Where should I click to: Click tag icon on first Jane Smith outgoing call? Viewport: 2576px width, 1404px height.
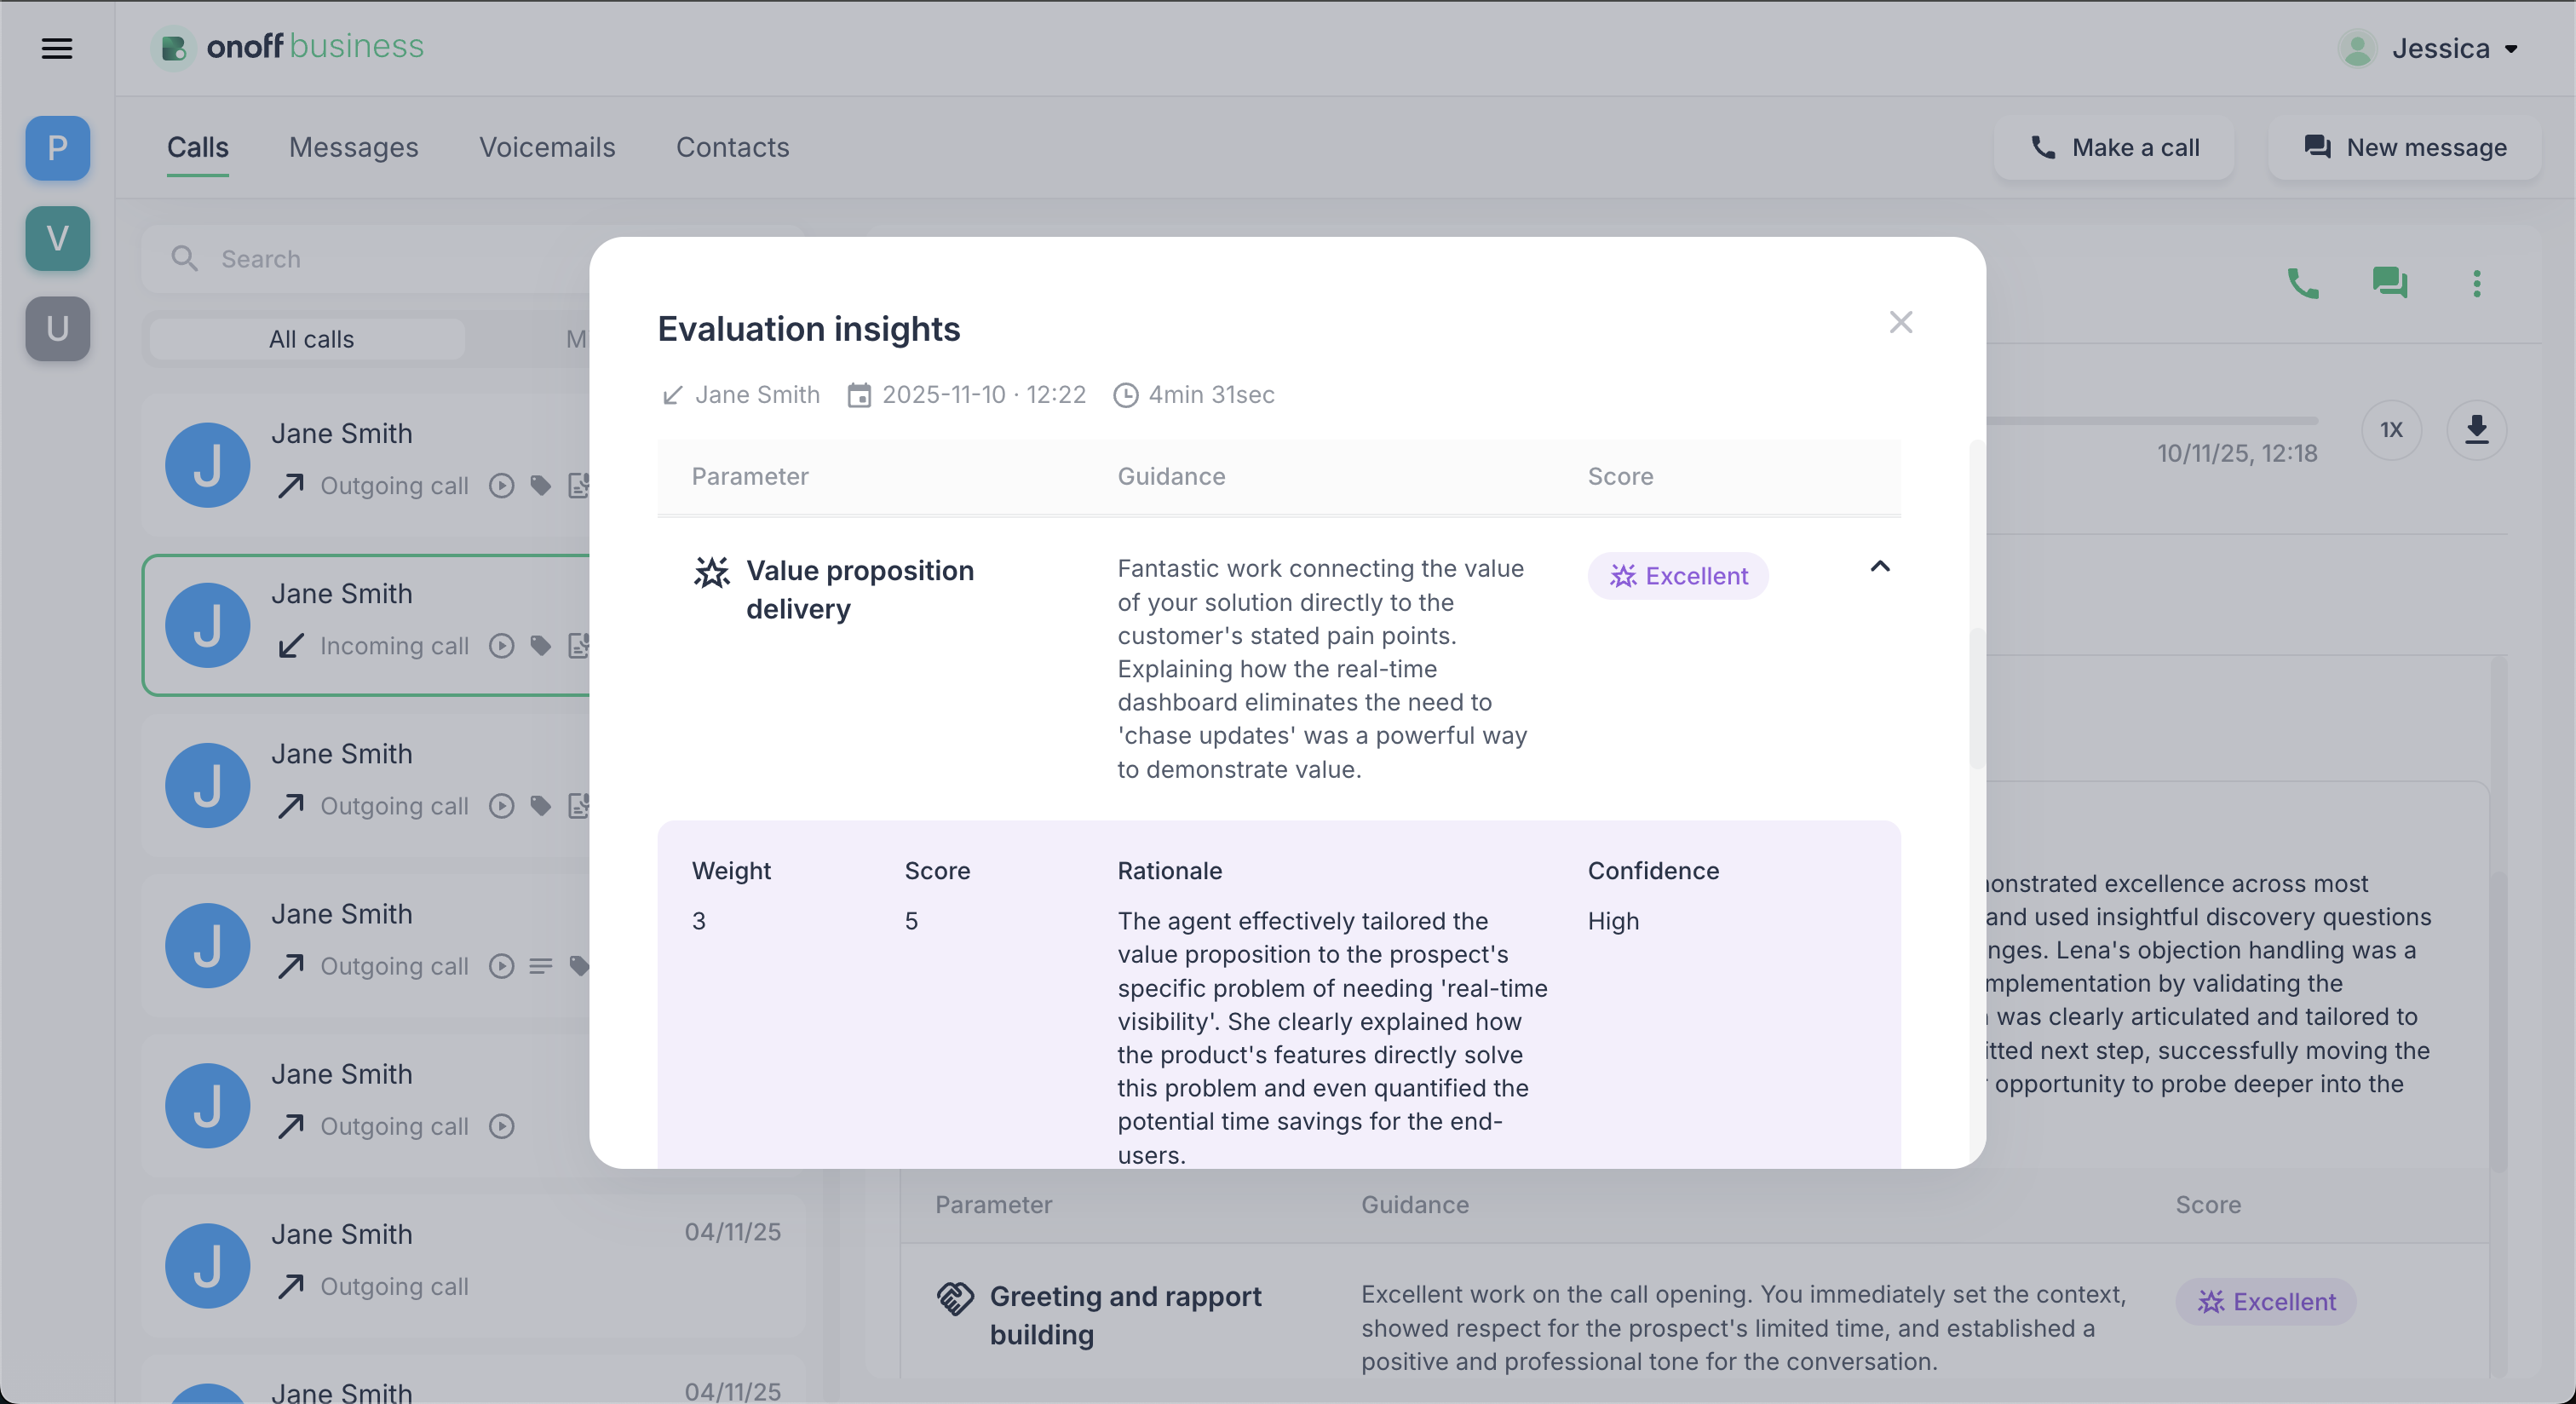[x=541, y=486]
